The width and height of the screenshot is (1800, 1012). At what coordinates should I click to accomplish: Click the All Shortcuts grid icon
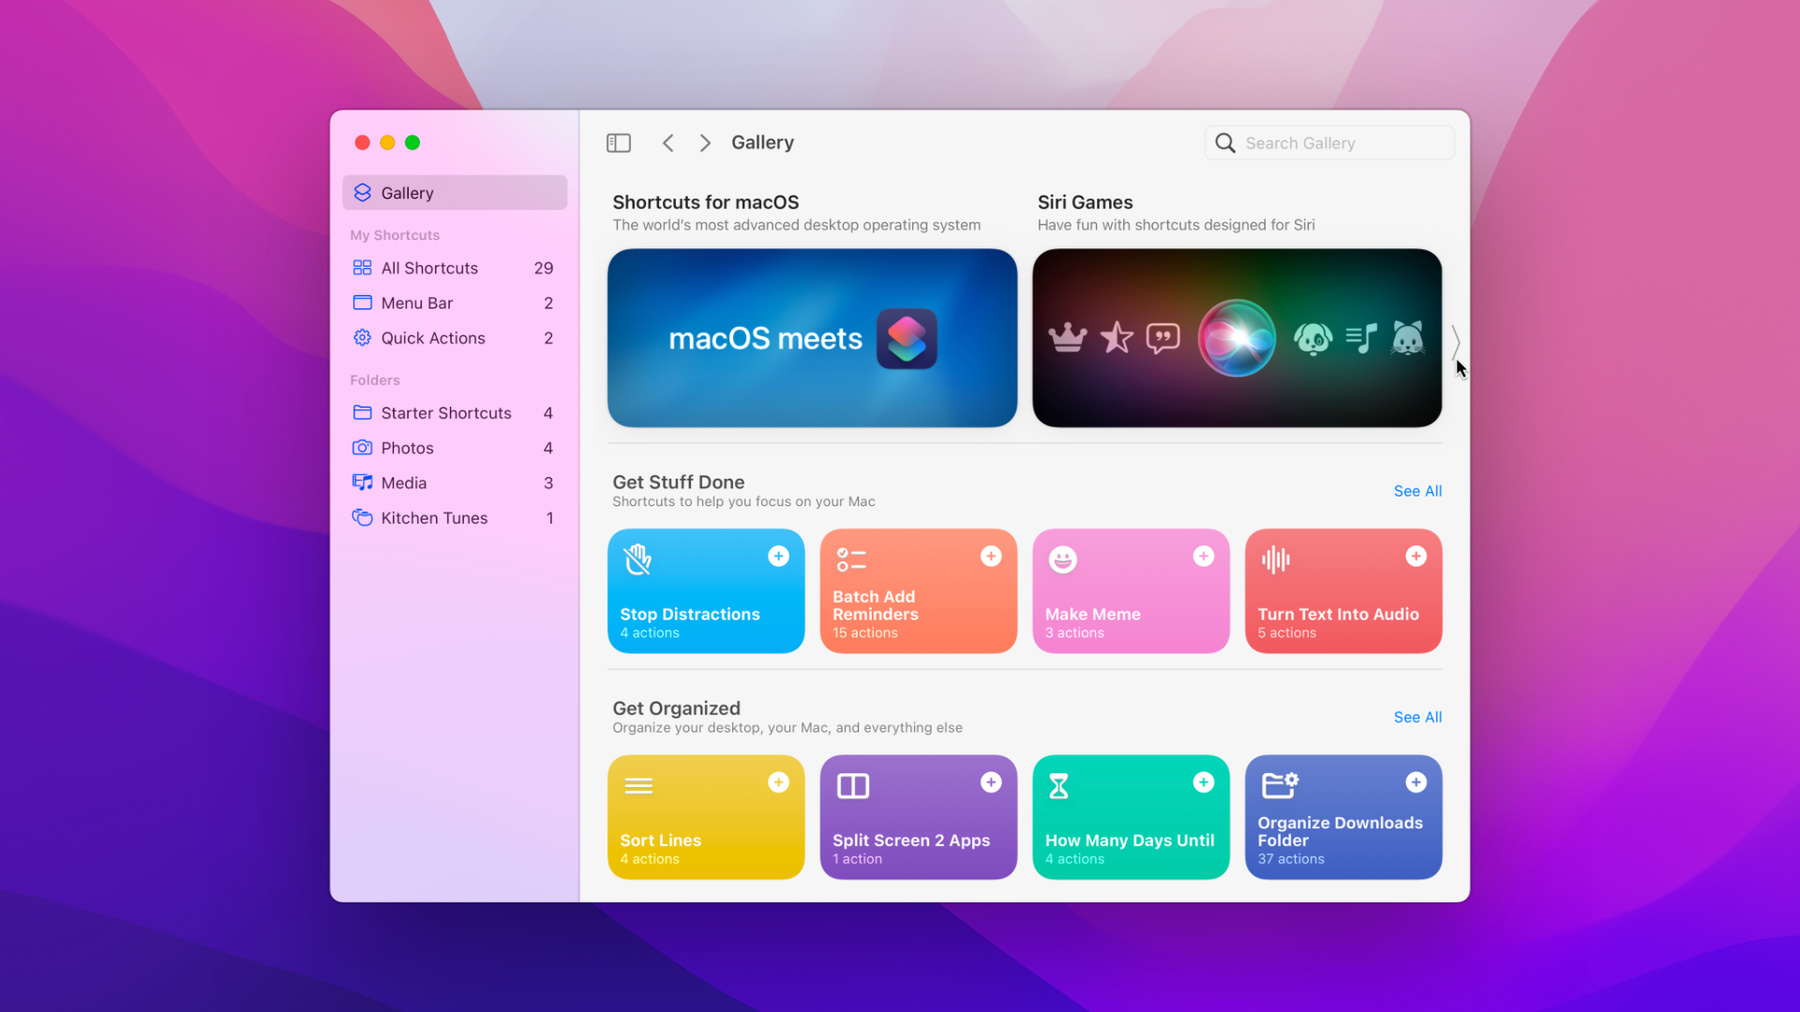click(362, 268)
